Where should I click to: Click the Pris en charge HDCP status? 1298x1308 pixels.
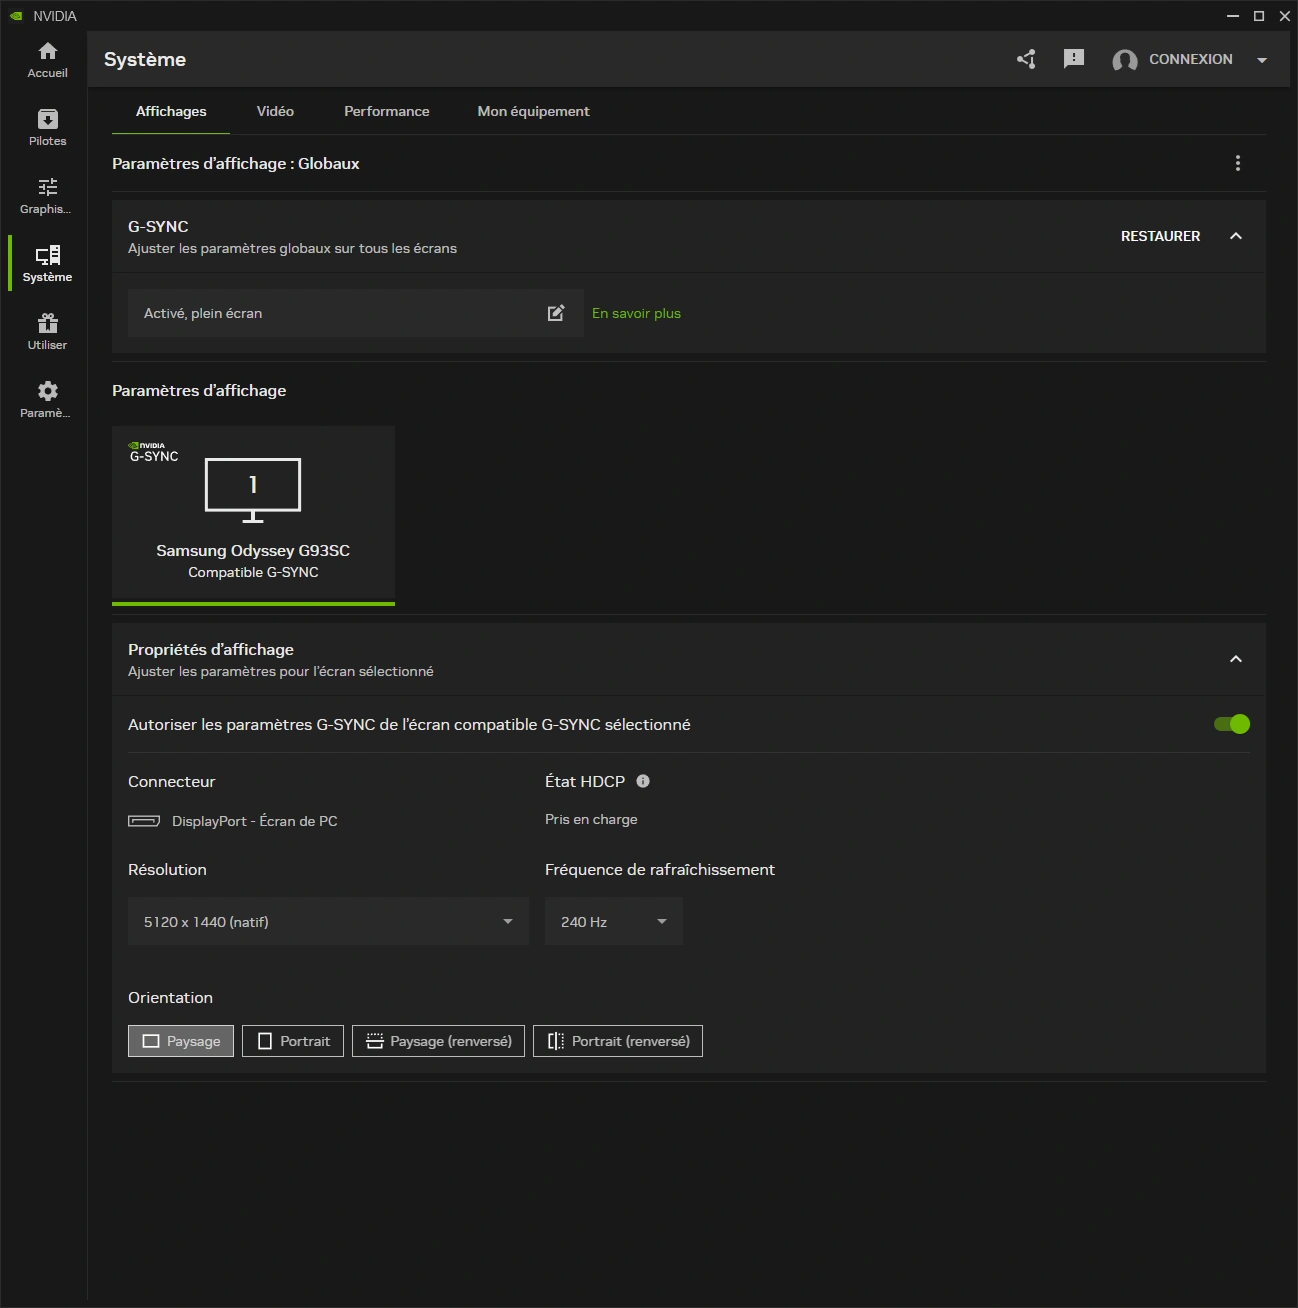click(591, 819)
